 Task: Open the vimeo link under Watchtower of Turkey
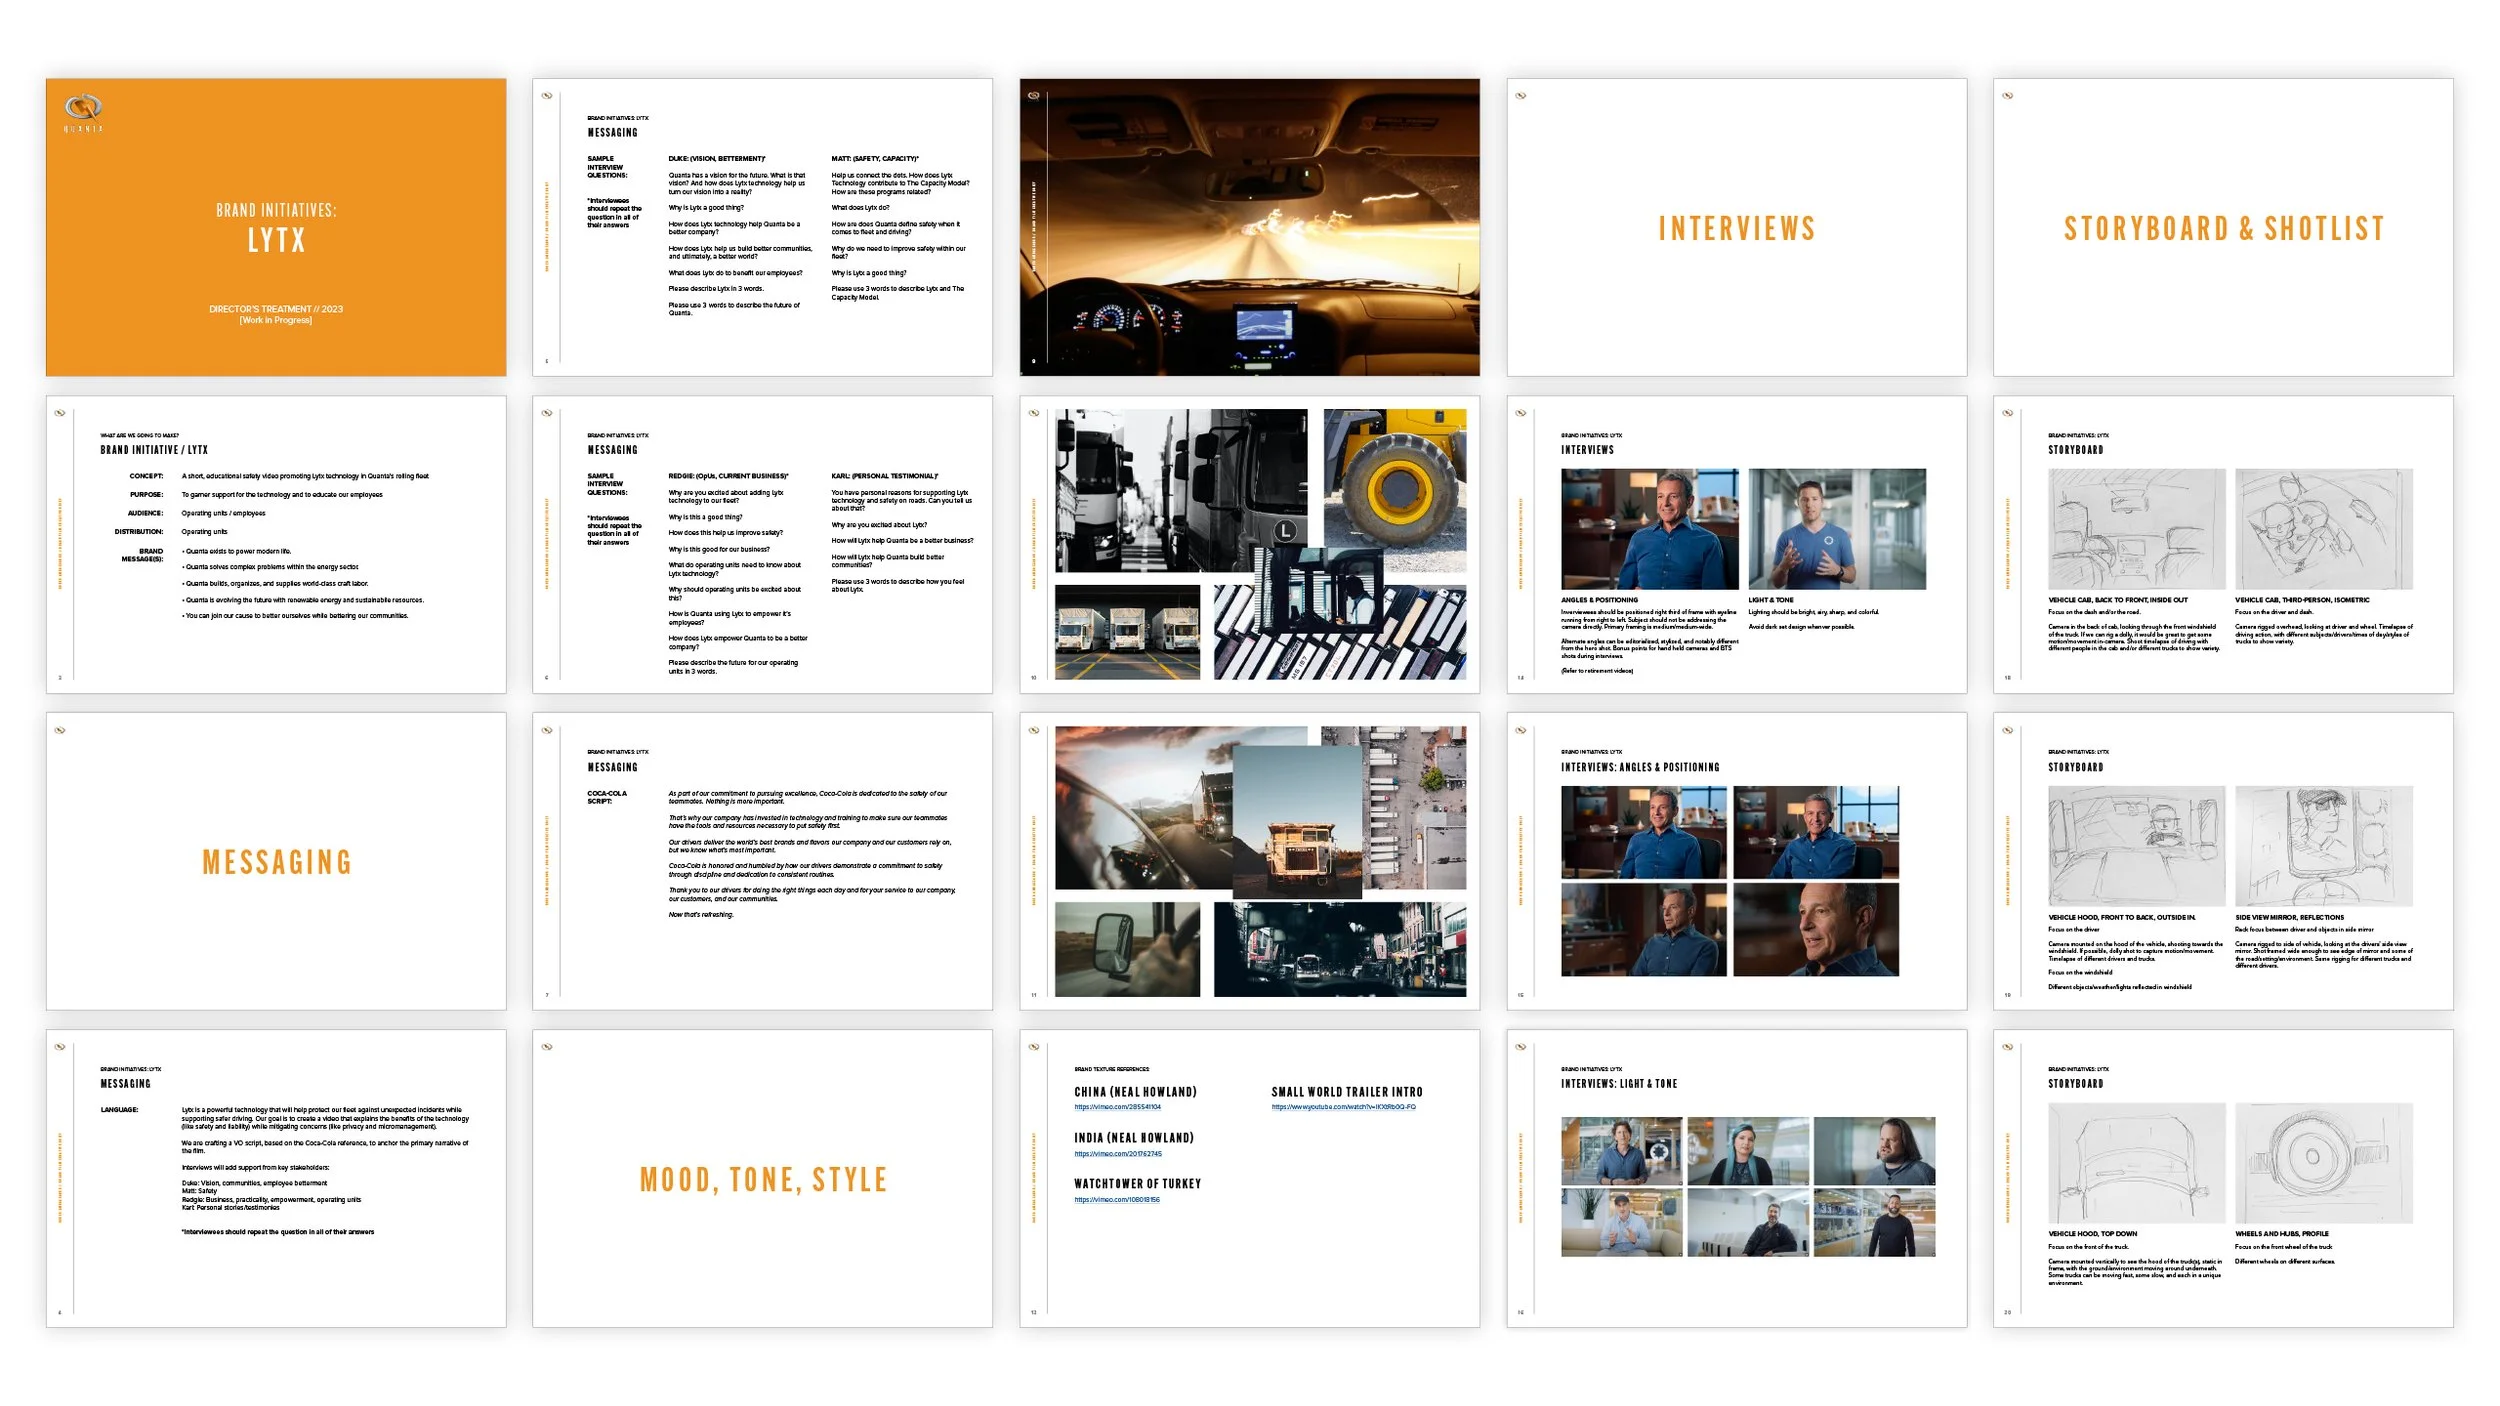point(1116,1200)
